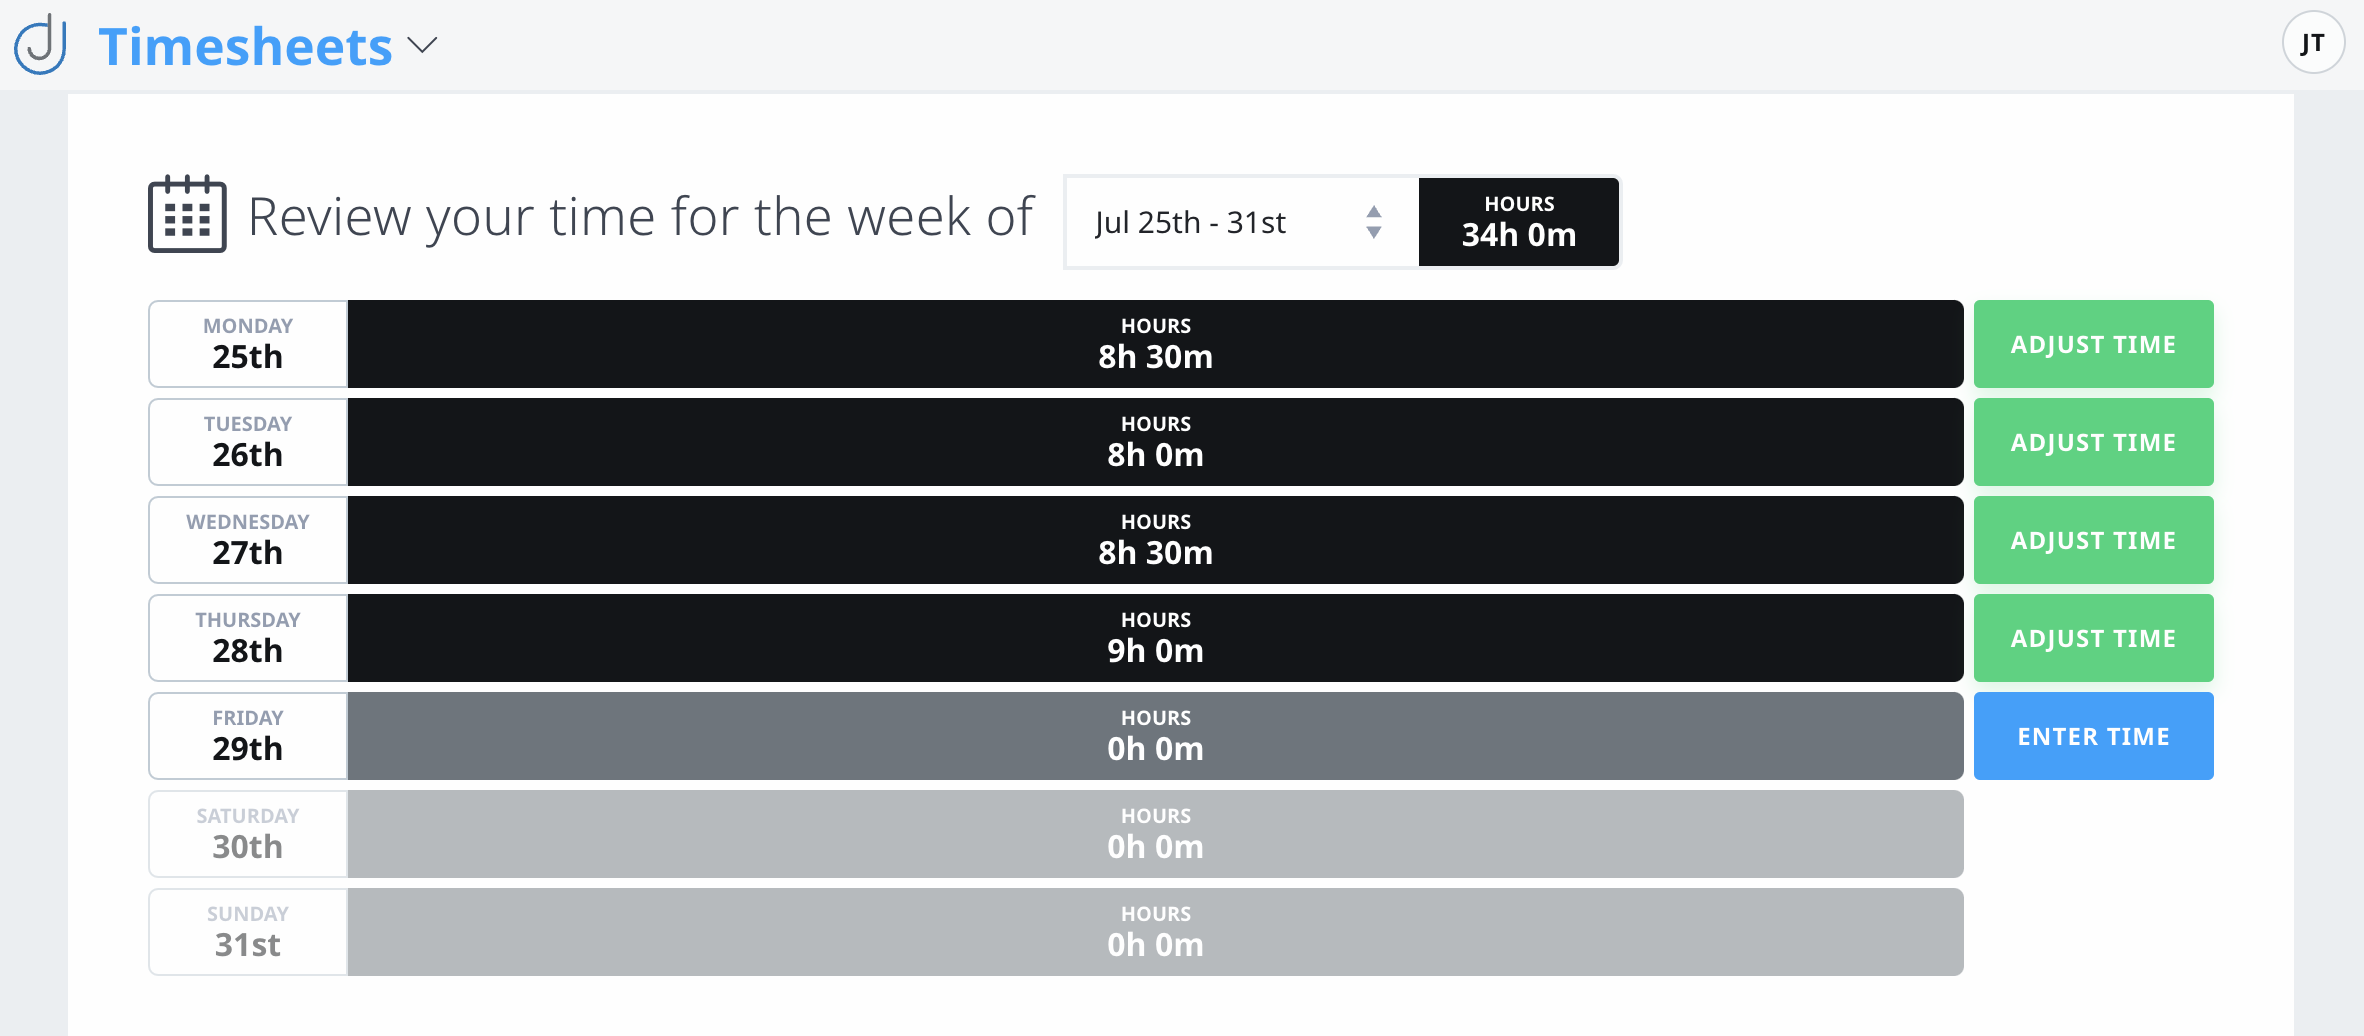Select the Friday 29th day label
The width and height of the screenshot is (2364, 1036).
coord(247,735)
